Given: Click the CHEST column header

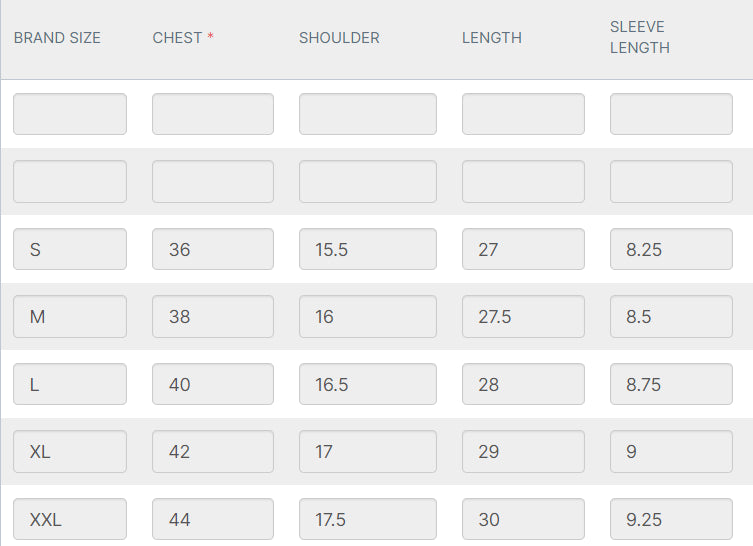Looking at the screenshot, I should (178, 38).
